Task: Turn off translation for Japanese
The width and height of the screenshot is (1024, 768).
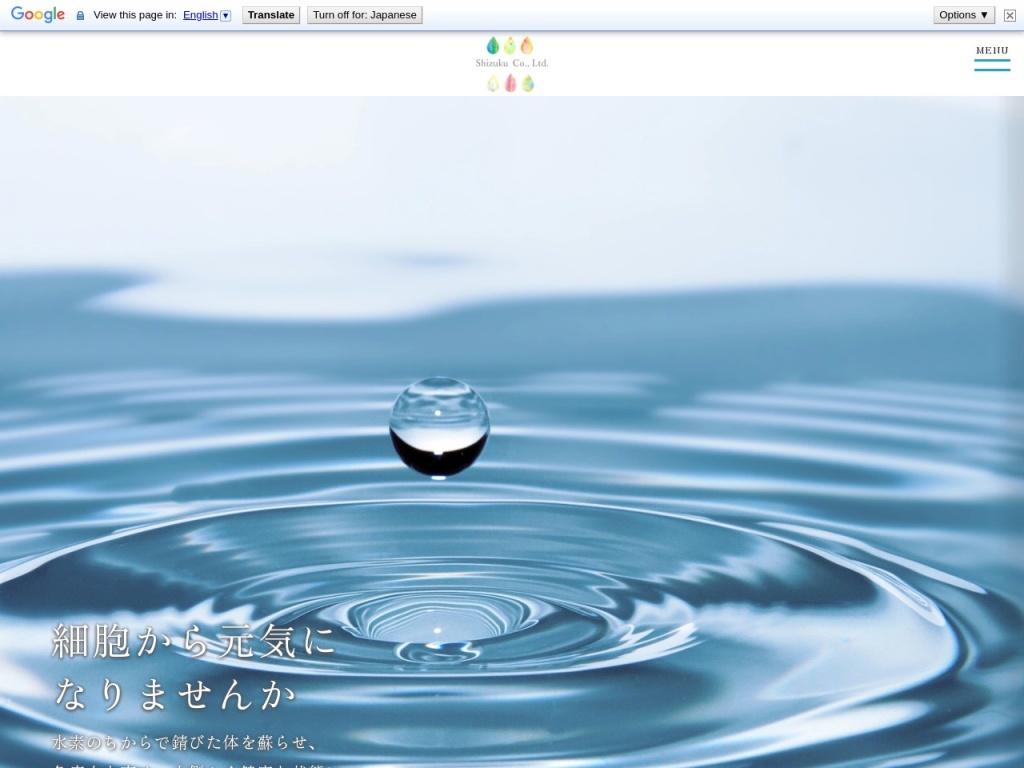Action: (x=364, y=15)
